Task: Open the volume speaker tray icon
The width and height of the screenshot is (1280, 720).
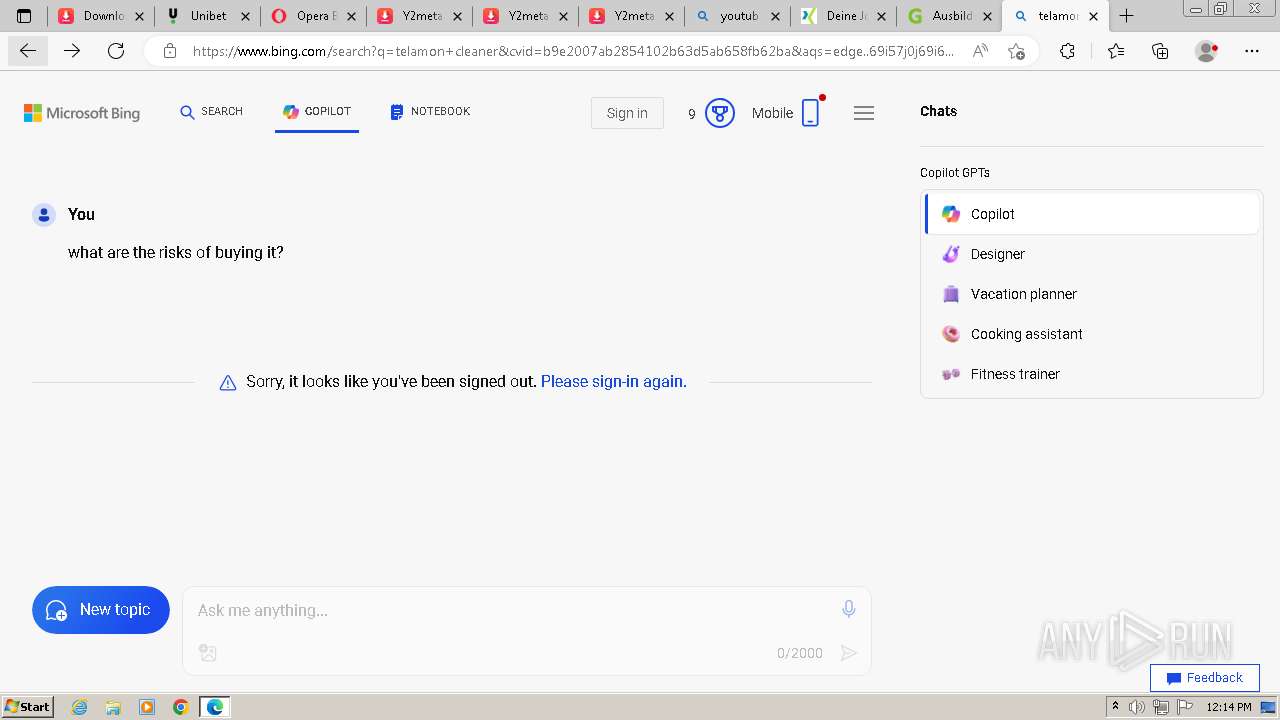Action: click(1137, 707)
